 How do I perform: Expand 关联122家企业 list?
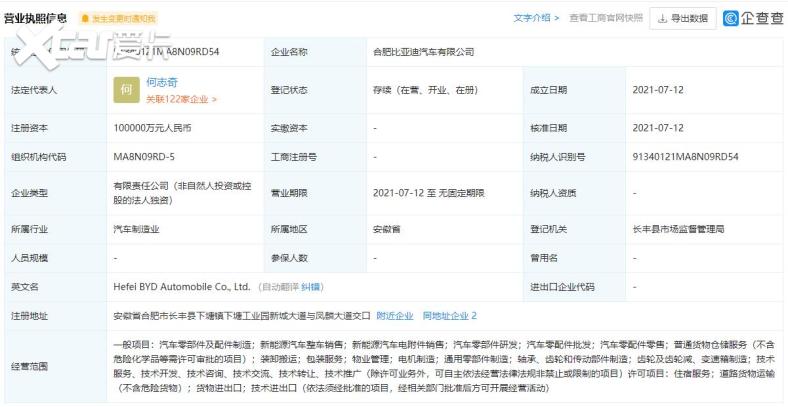[x=181, y=99]
